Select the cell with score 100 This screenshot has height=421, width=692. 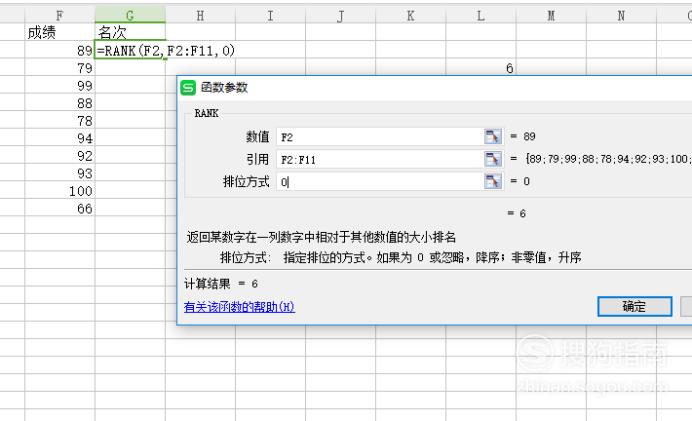point(60,191)
